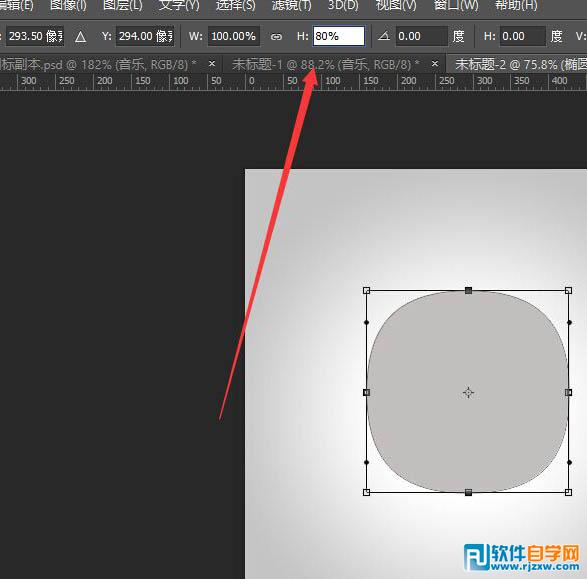
Task: Close the 未标题-1 document tab
Action: (x=435, y=64)
